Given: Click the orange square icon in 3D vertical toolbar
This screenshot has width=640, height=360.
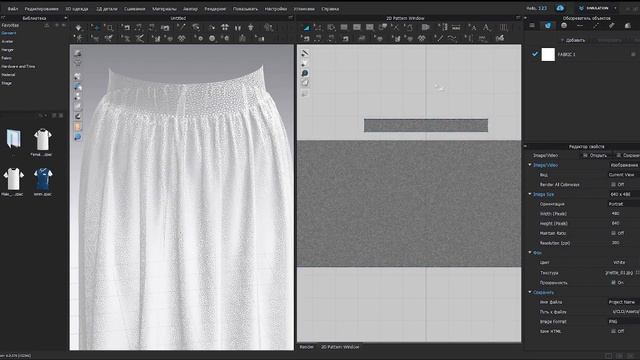Looking at the screenshot, I should [77, 127].
